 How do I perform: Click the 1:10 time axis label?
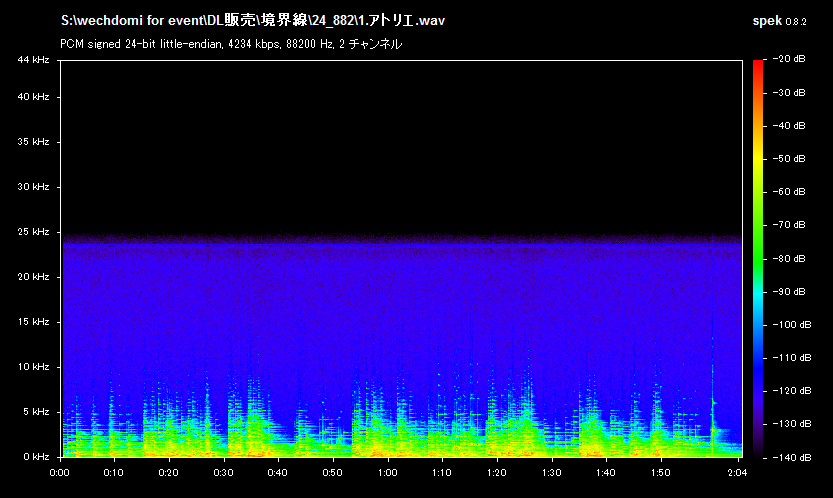pyautogui.click(x=441, y=472)
